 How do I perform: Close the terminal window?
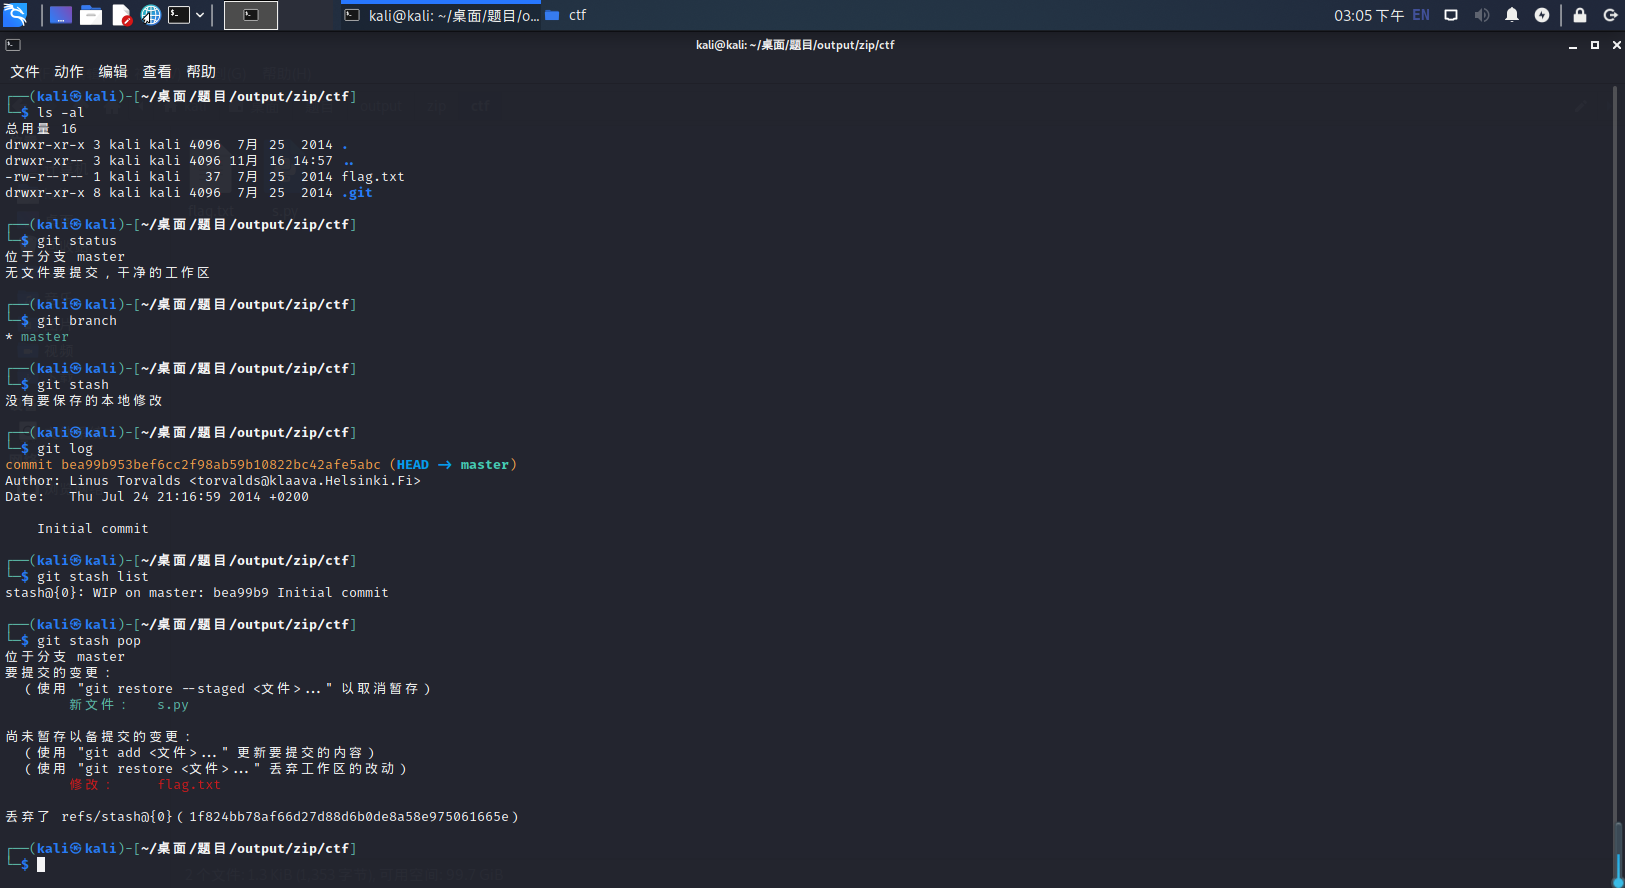1616,45
